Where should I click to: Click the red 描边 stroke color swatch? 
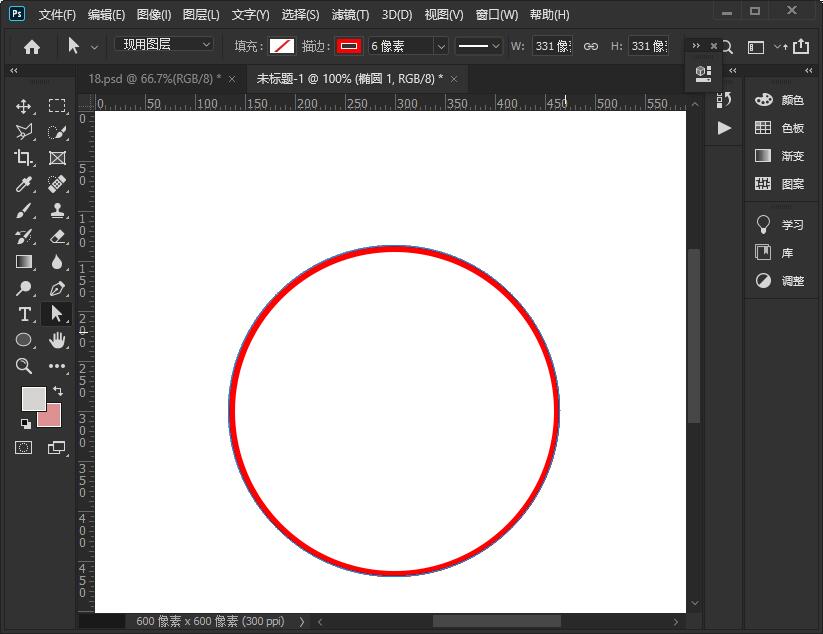pyautogui.click(x=351, y=46)
